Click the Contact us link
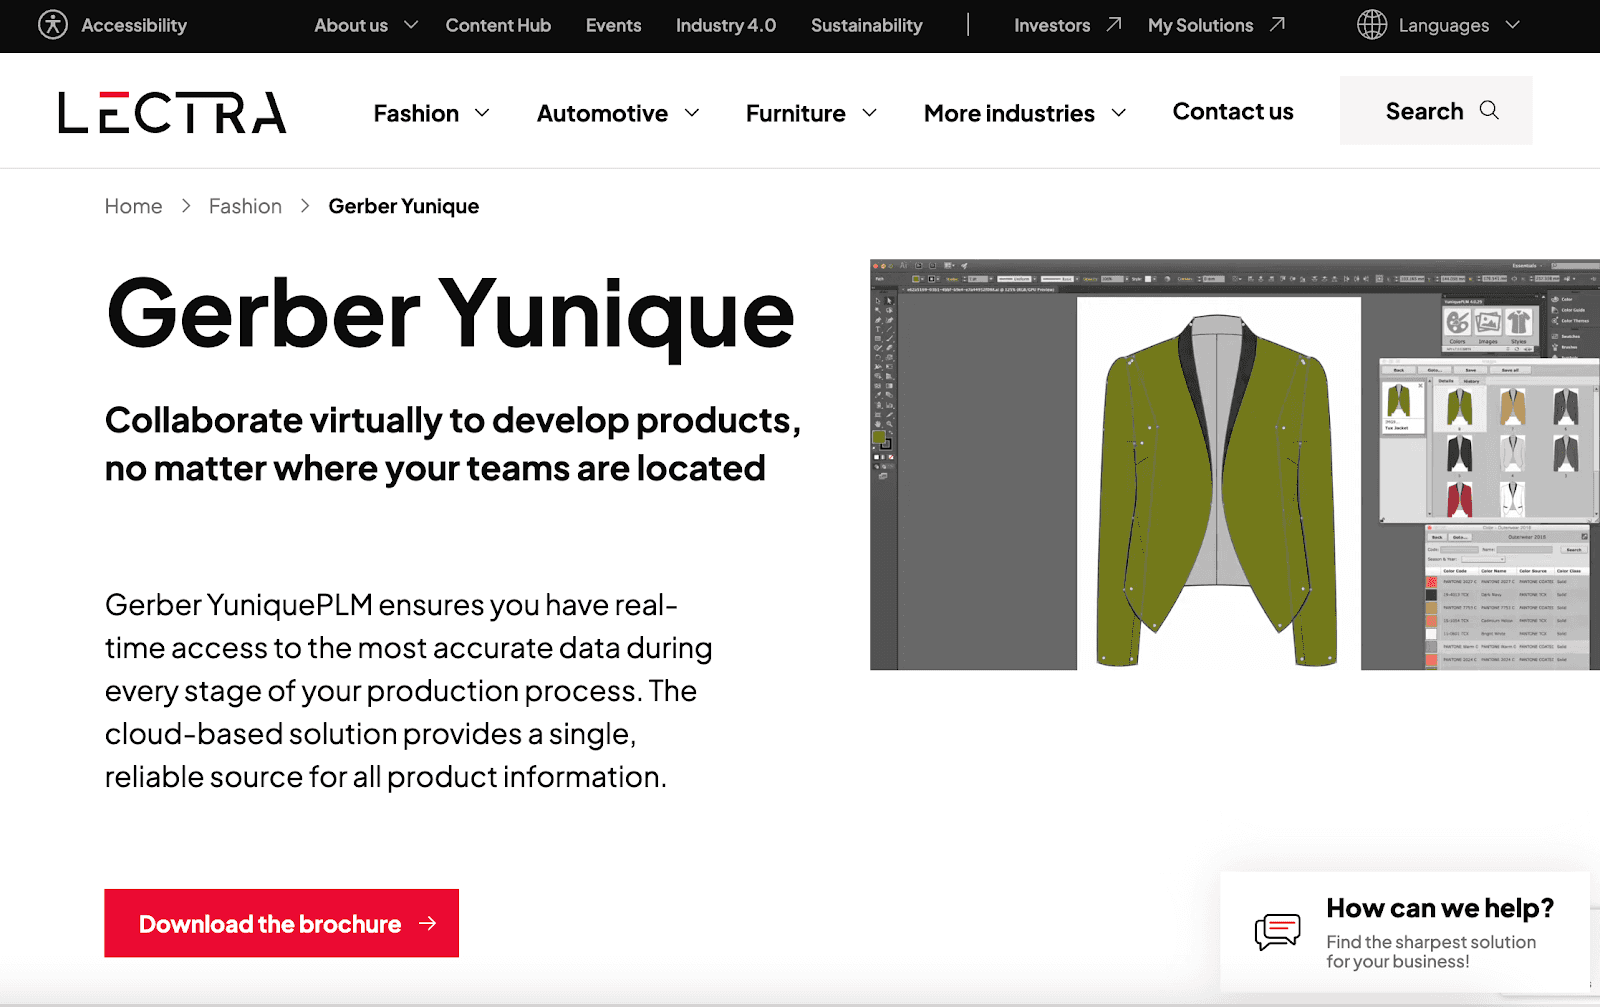This screenshot has height=1007, width=1600. point(1233,112)
